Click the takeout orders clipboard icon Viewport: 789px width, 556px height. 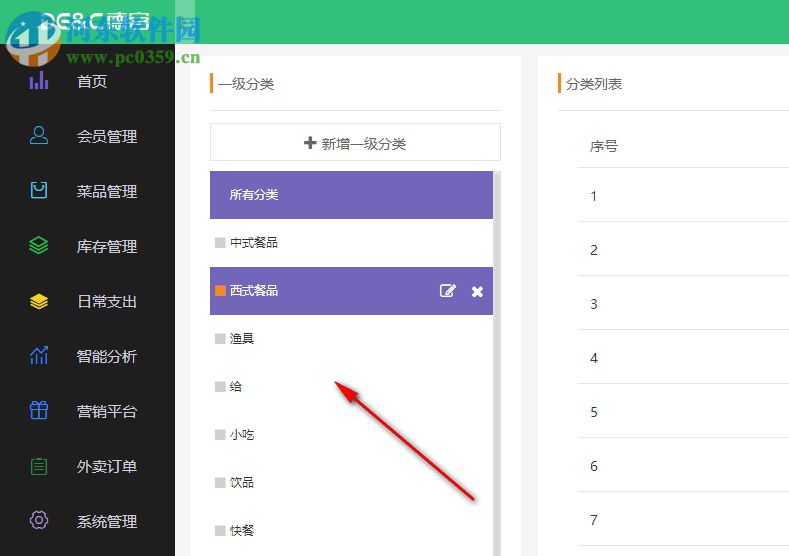(39, 466)
